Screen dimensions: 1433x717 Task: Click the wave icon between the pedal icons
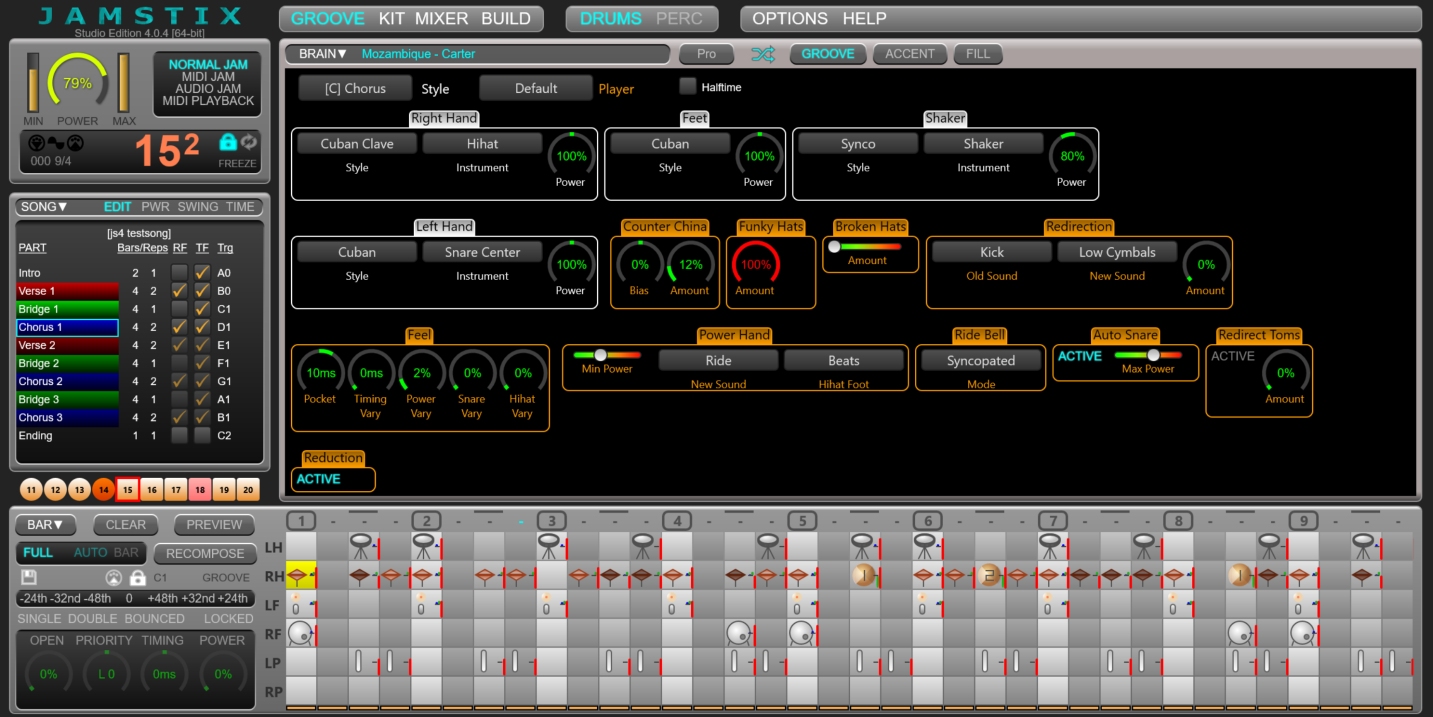[x=56, y=143]
